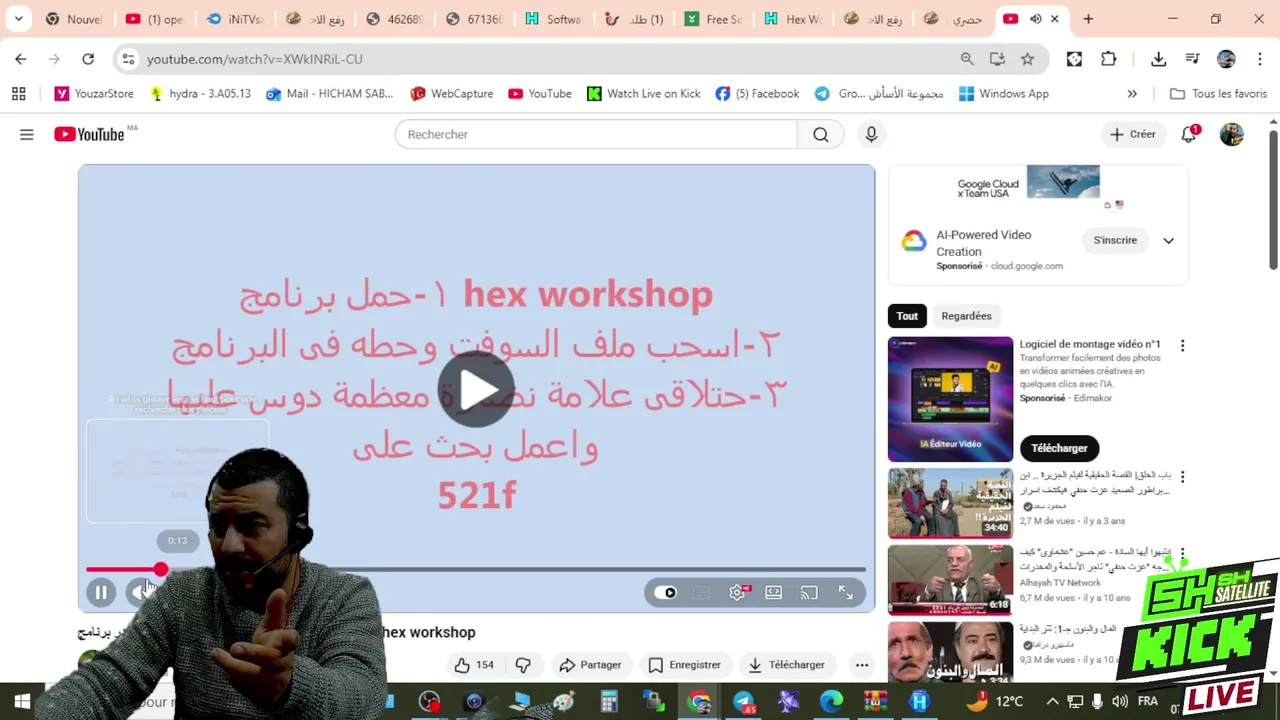This screenshot has width=1280, height=720.
Task: Open options for Logiciel de montage vidéo ad
Action: (x=1182, y=346)
